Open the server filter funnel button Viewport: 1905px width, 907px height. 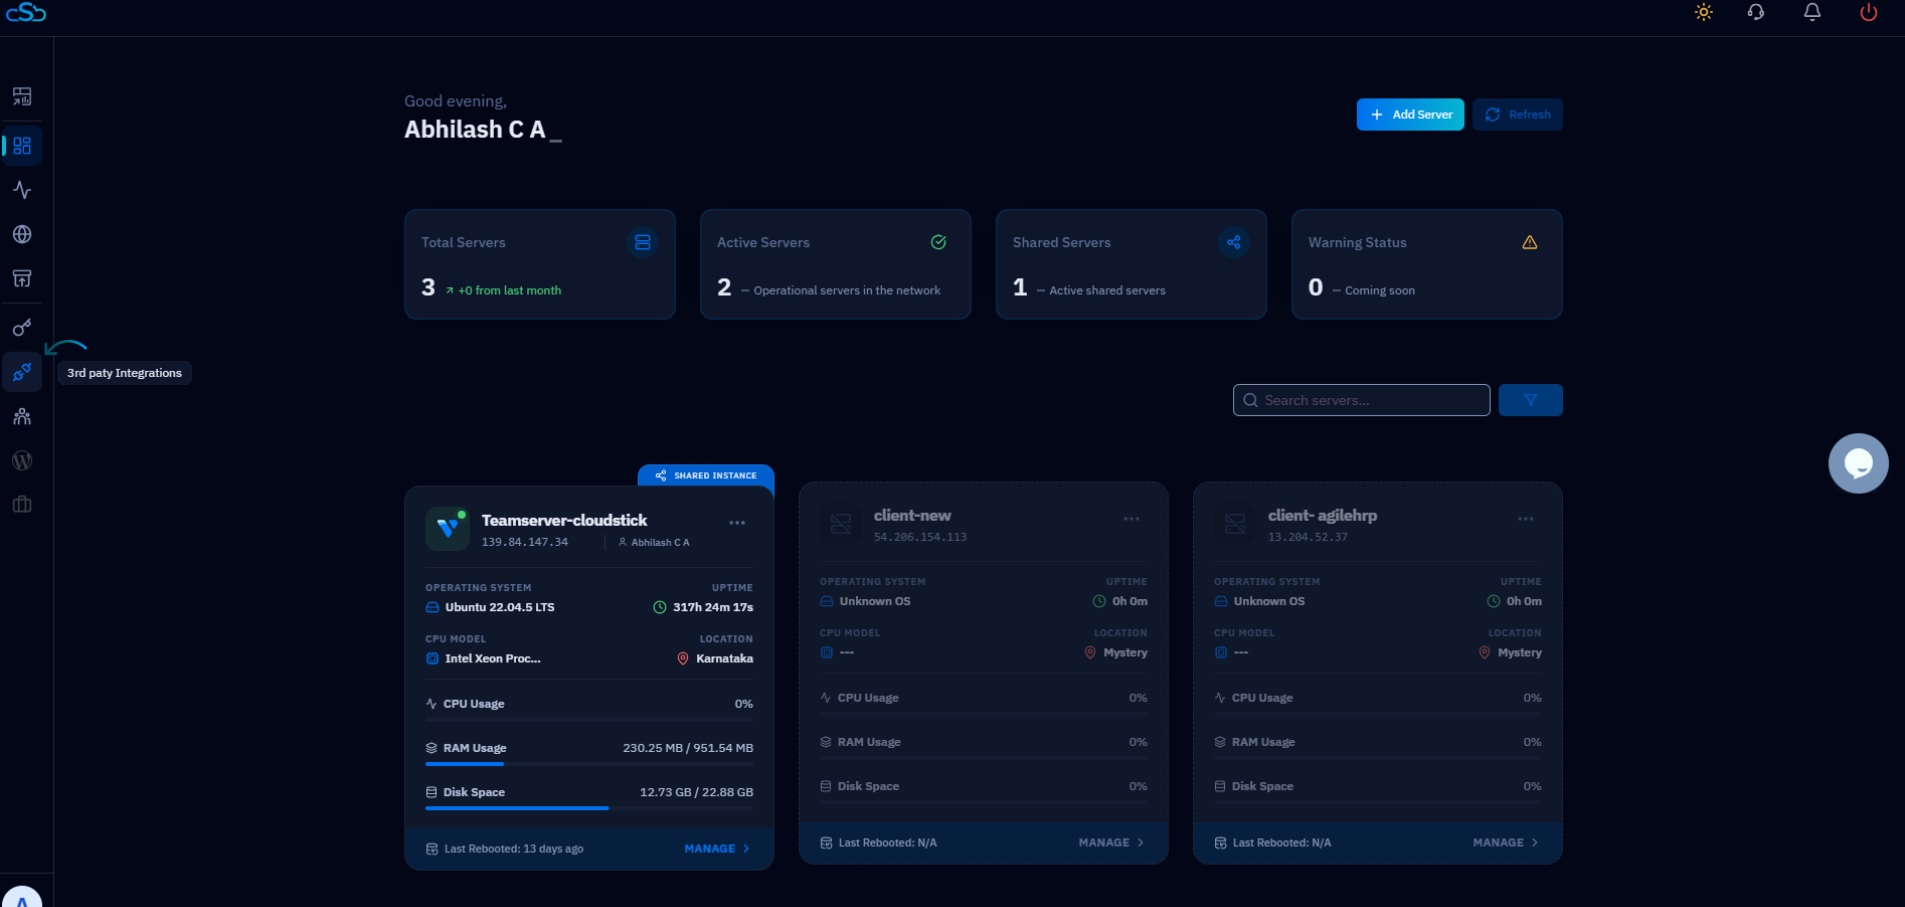click(1530, 400)
